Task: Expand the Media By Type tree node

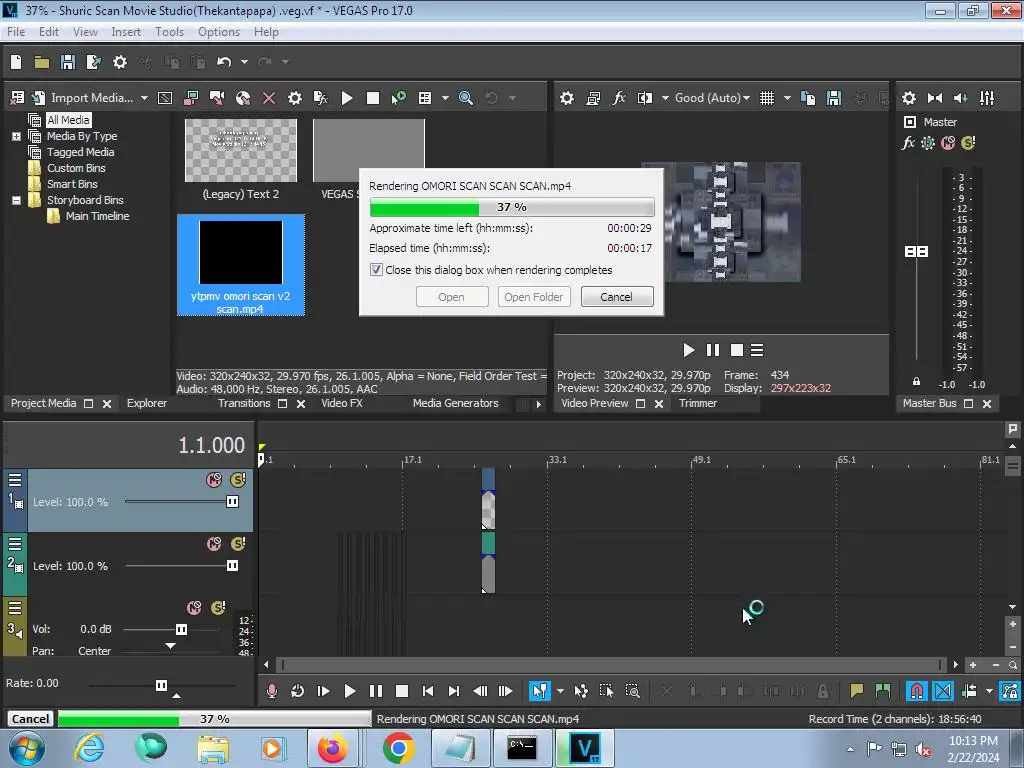Action: click(16, 136)
